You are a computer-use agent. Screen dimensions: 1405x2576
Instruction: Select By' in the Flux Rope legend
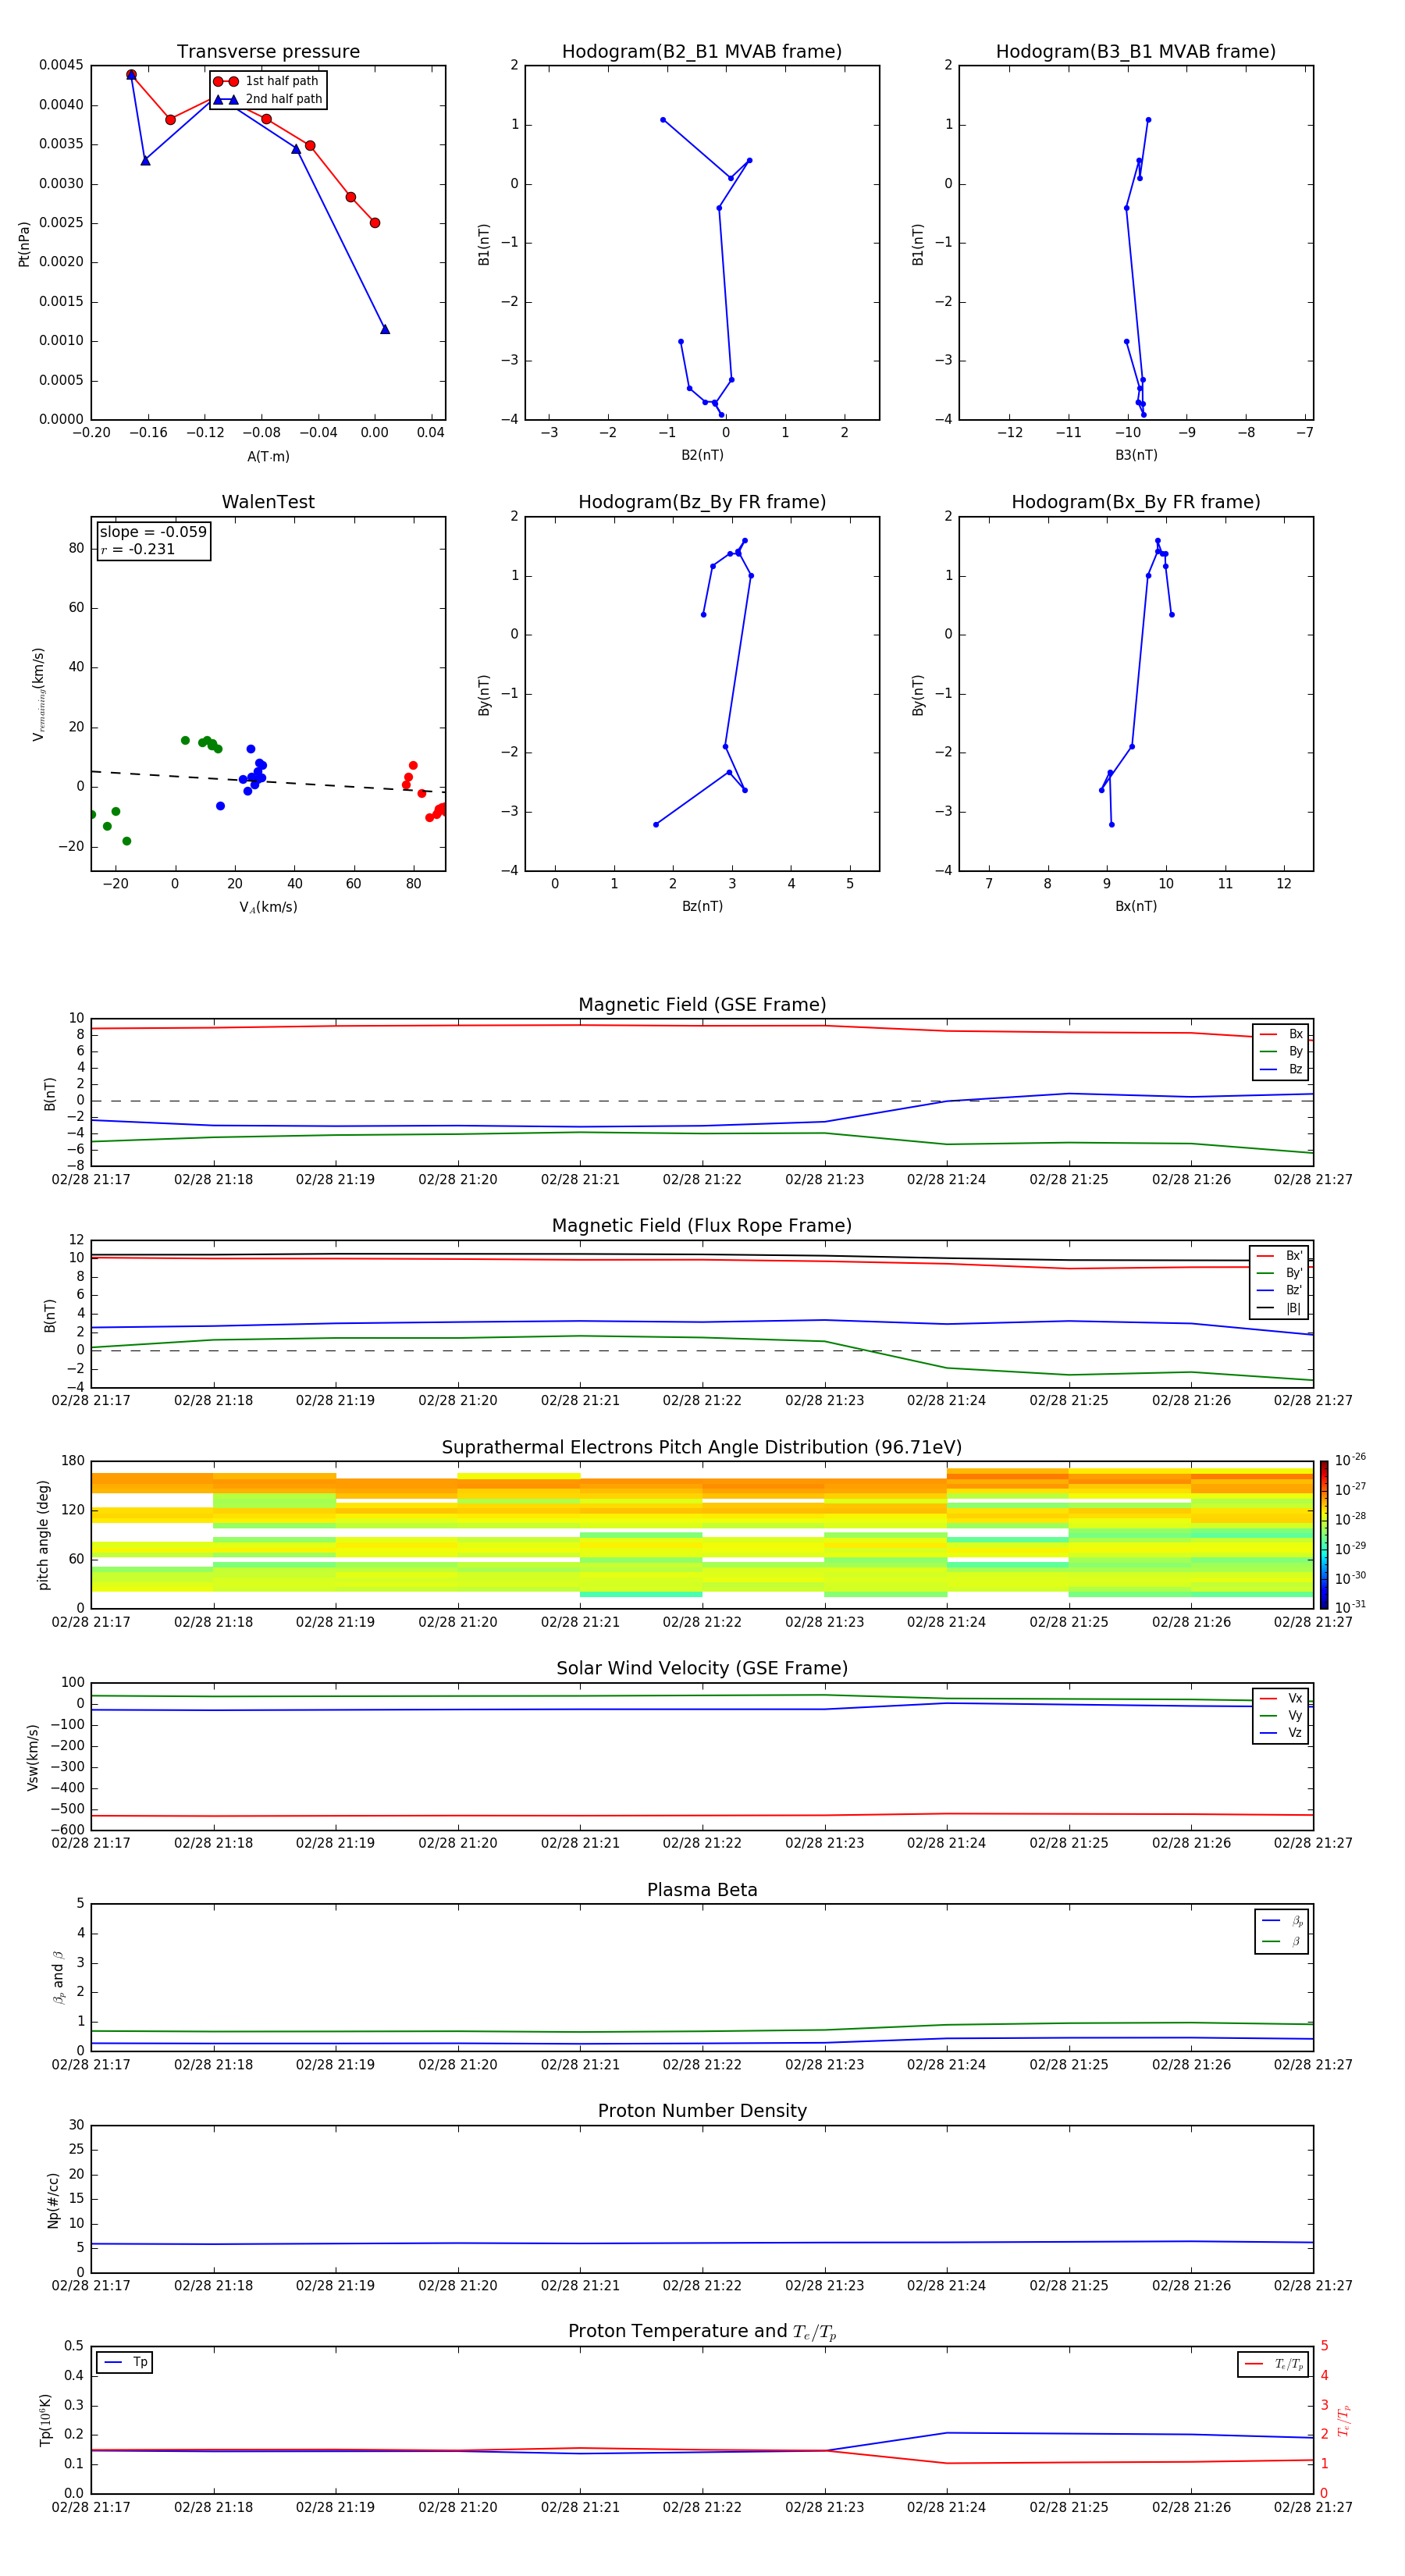click(x=1279, y=1273)
